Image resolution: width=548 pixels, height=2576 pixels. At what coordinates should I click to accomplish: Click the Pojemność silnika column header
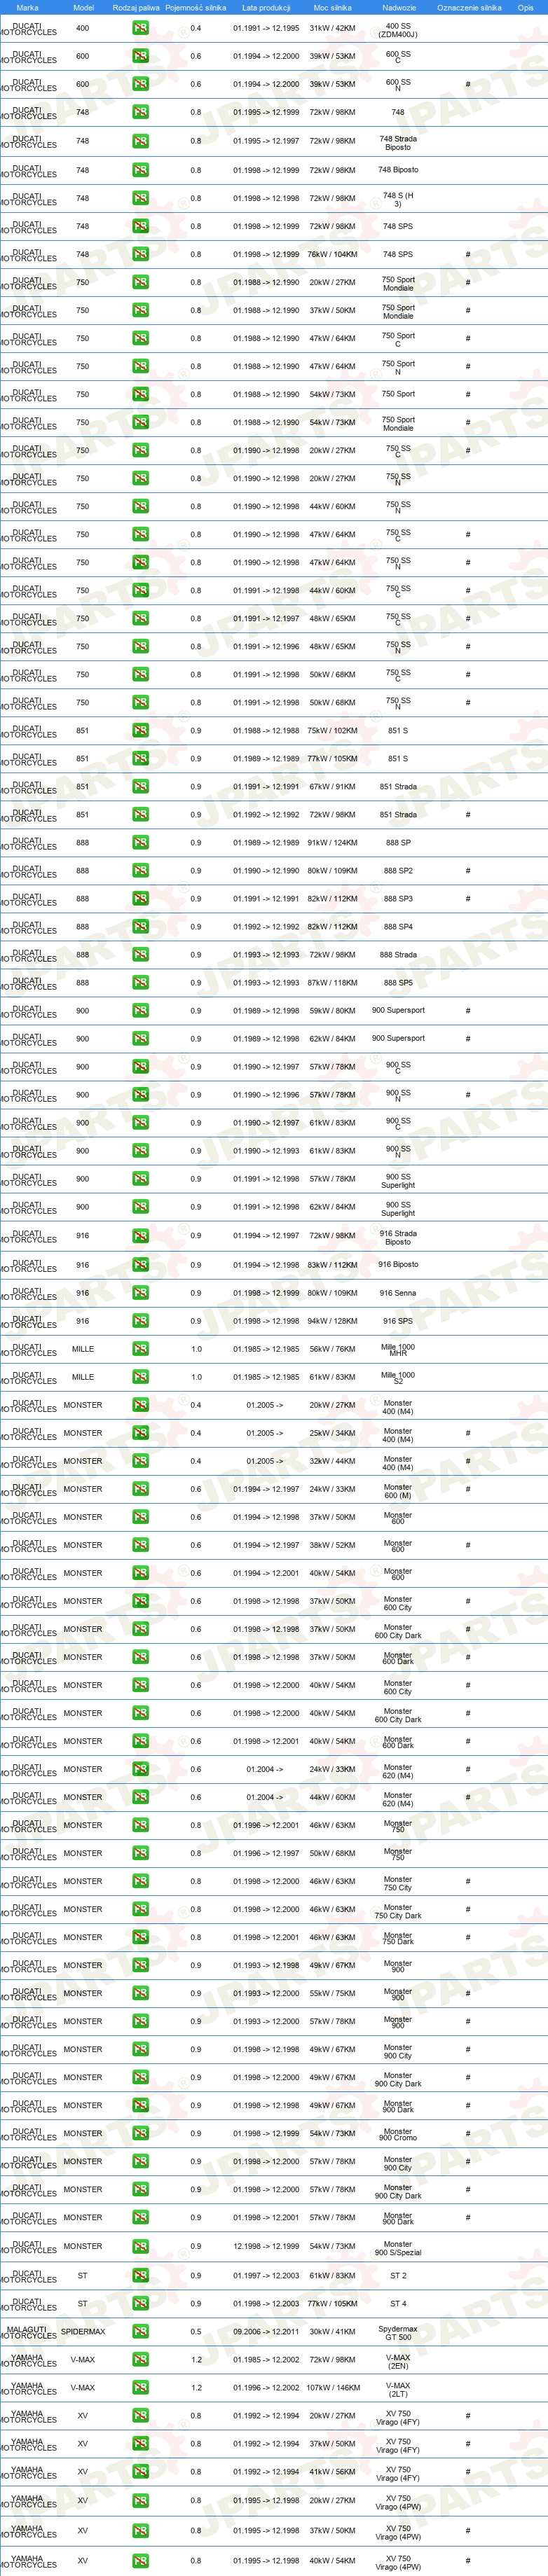[x=195, y=7]
